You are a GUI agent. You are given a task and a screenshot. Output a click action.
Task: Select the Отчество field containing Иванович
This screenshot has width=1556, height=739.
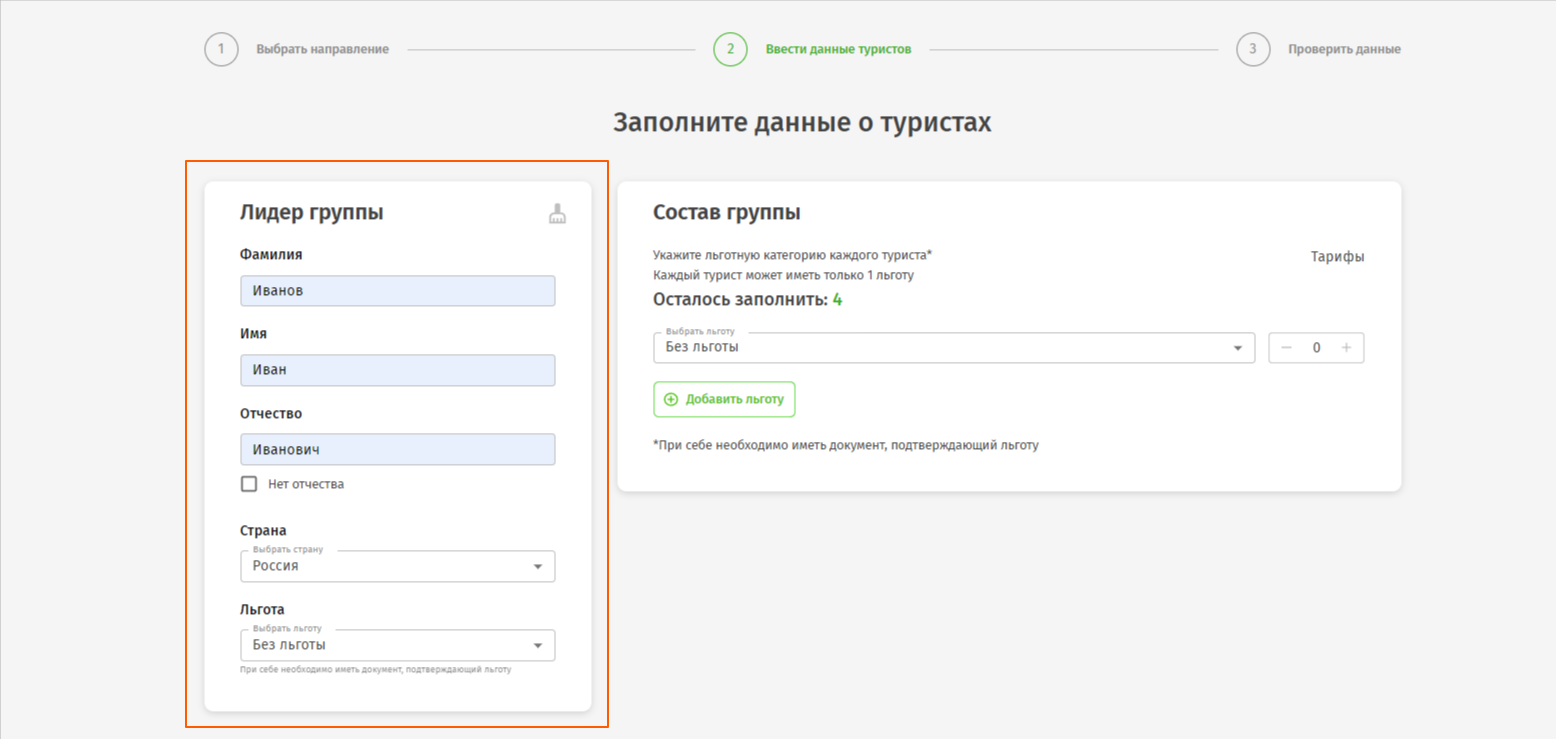(397, 449)
